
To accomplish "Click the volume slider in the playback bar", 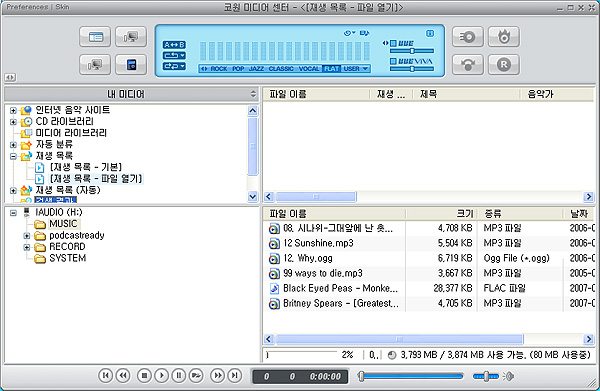I will pyautogui.click(x=486, y=376).
